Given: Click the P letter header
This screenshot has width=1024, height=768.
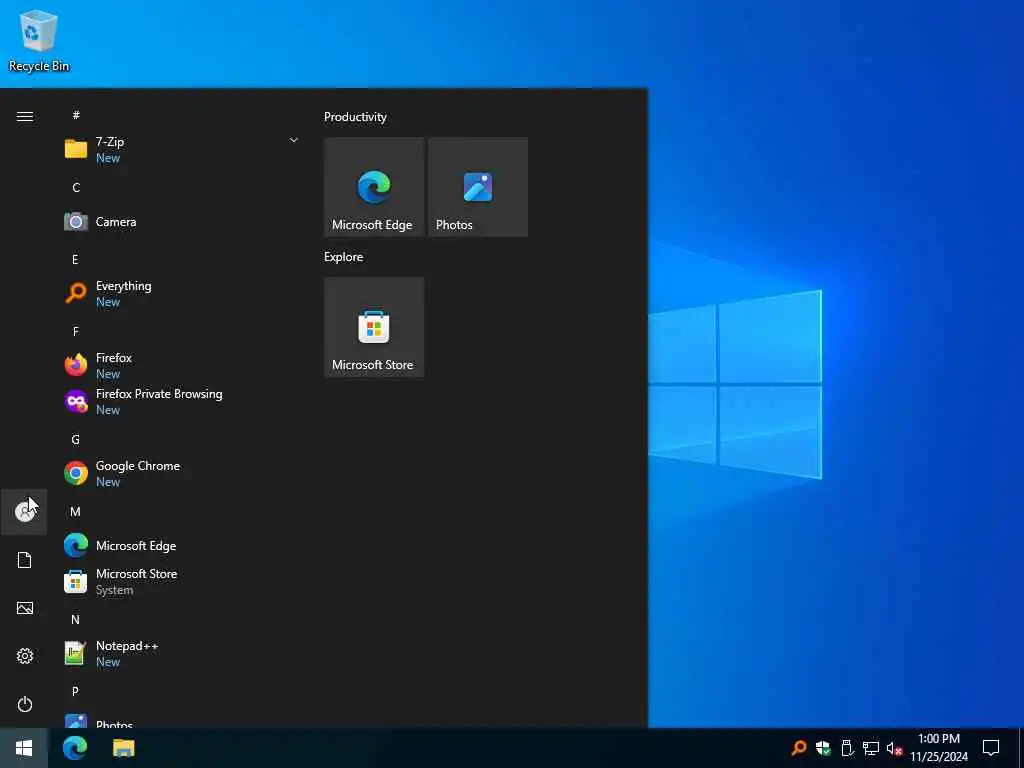Looking at the screenshot, I should tap(75, 691).
